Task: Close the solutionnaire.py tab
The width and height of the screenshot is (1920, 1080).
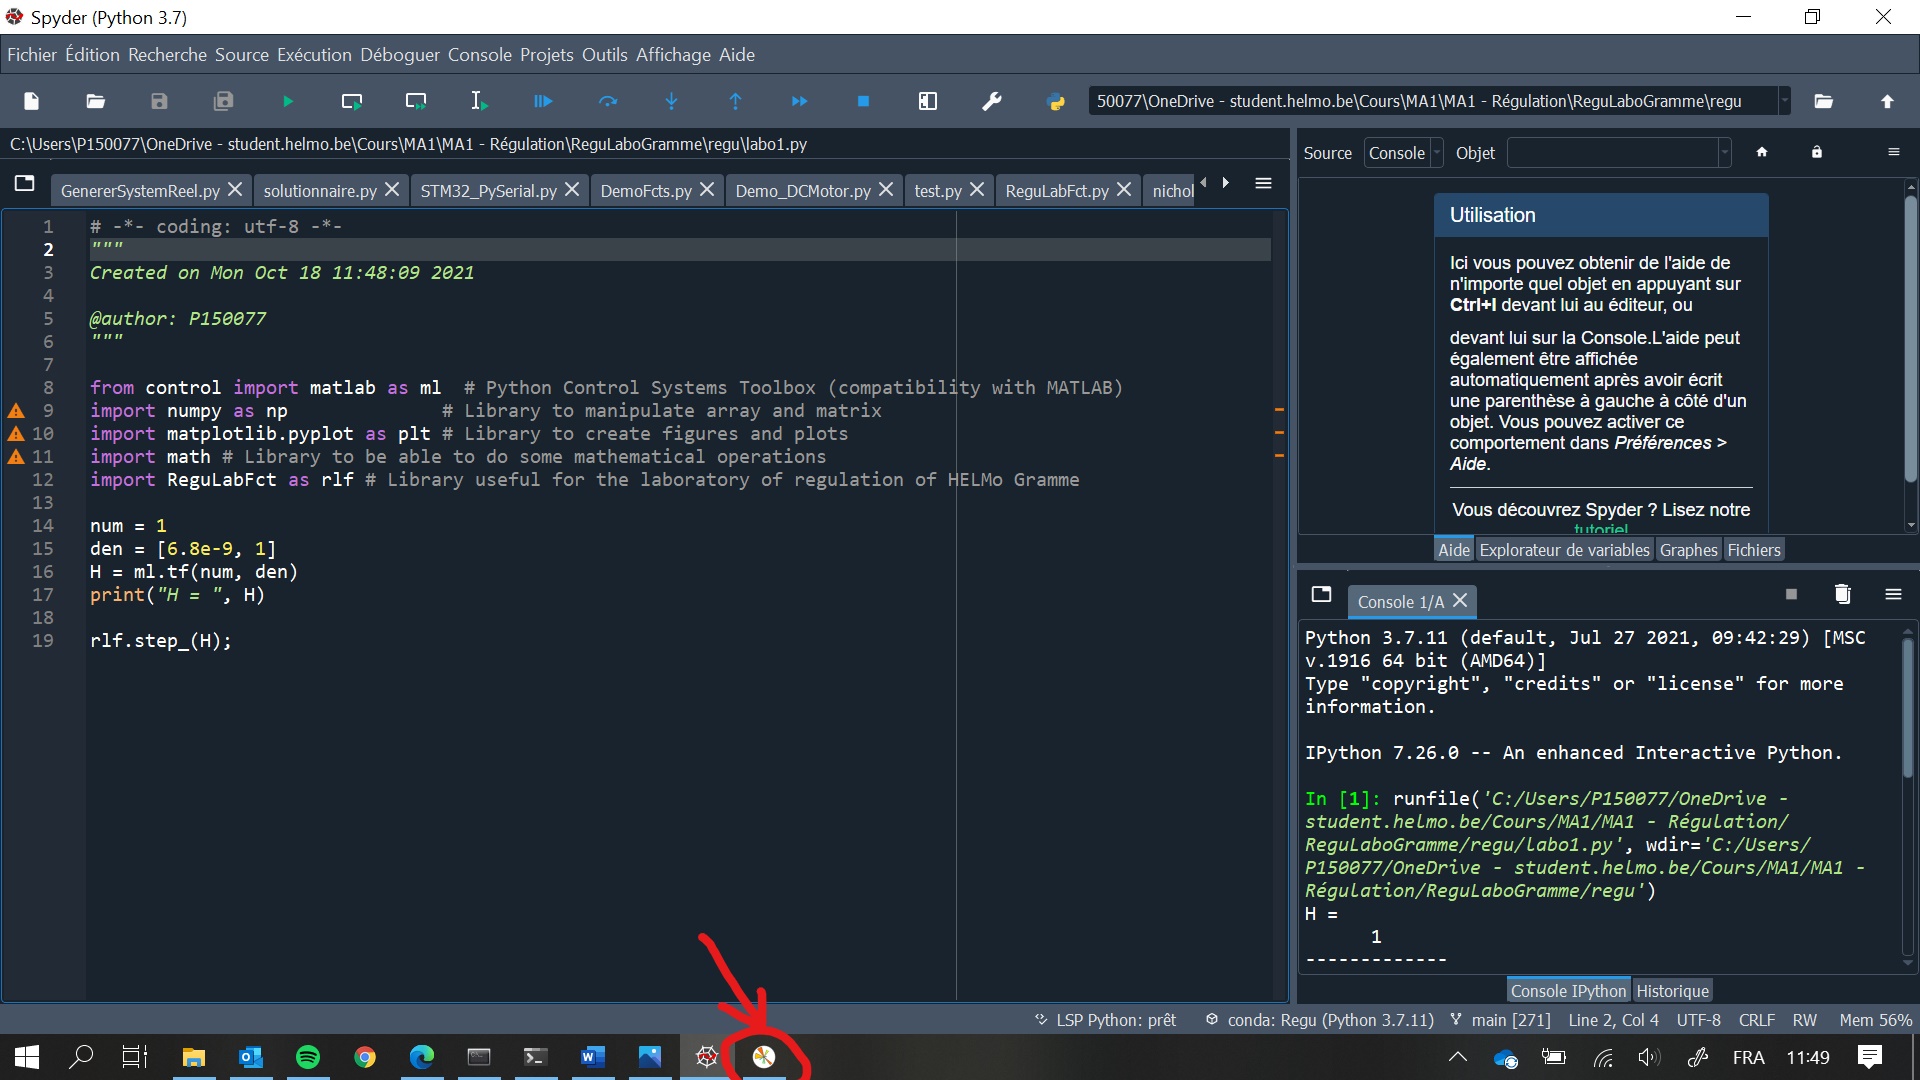Action: point(392,189)
